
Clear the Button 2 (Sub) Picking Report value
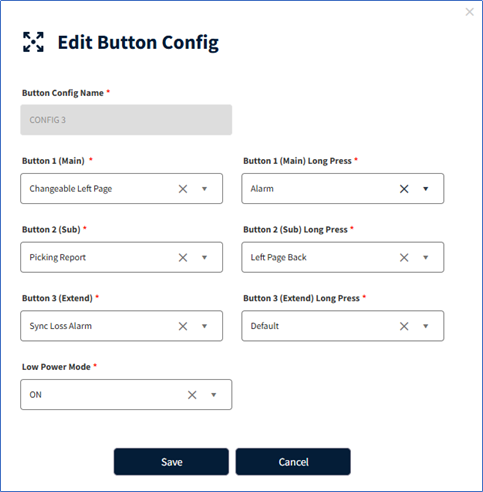tap(183, 258)
